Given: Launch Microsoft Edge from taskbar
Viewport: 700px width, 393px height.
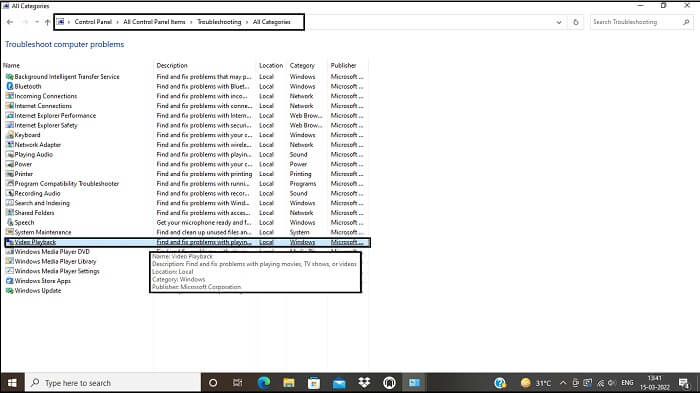Looking at the screenshot, I should (x=264, y=383).
